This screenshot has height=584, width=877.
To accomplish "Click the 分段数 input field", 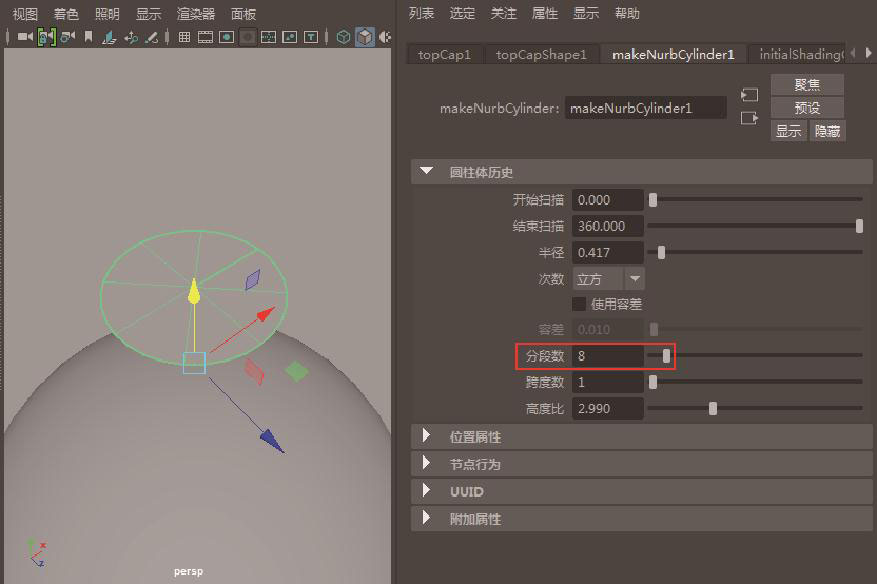I will tap(608, 356).
